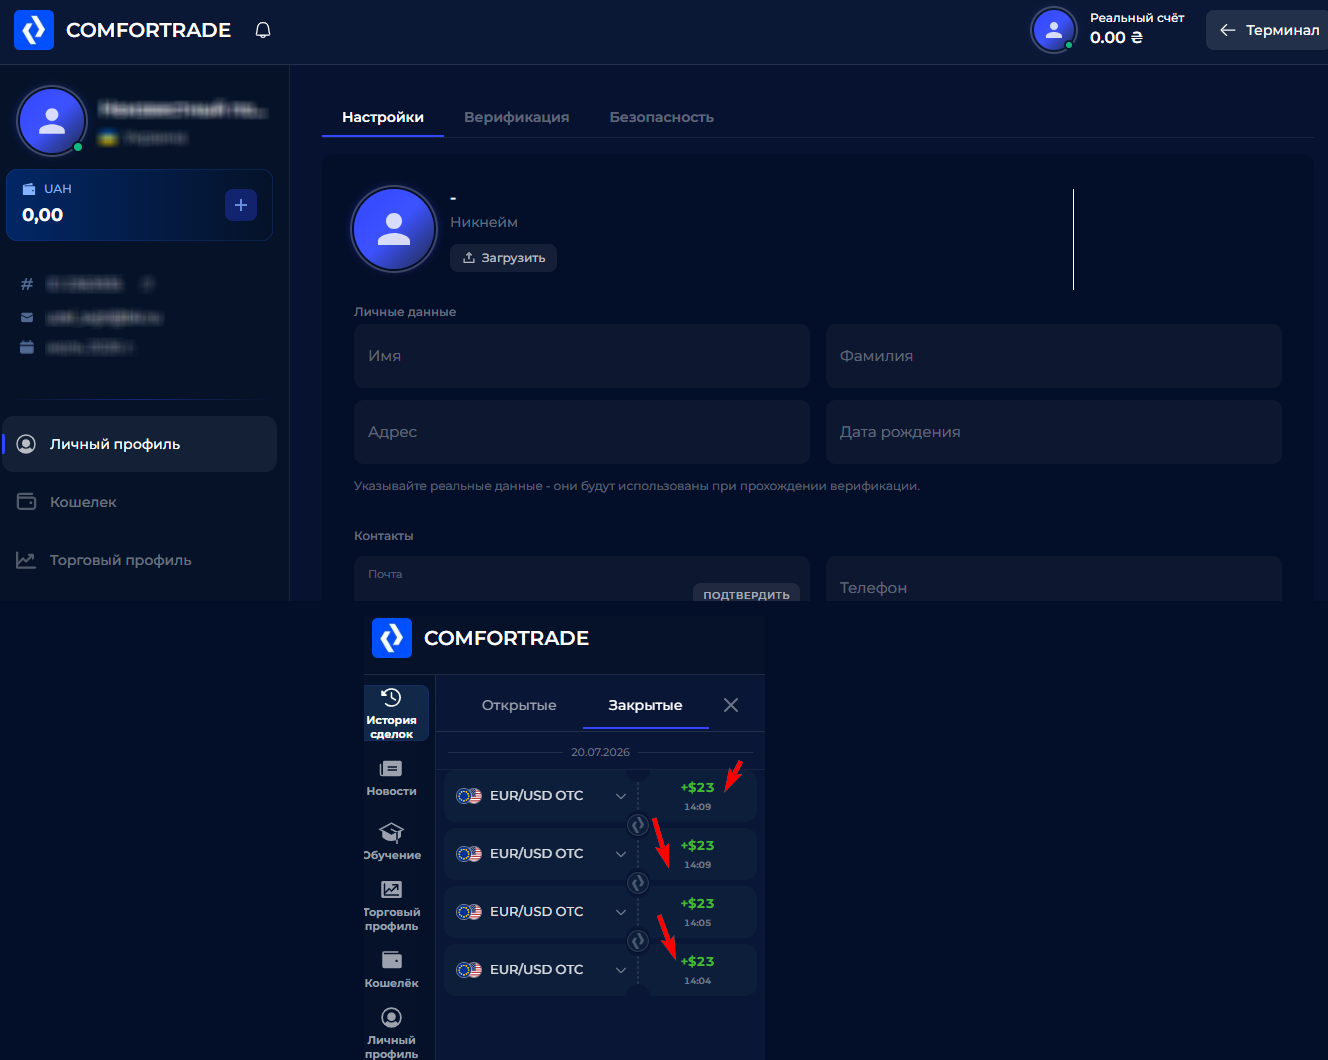Expand EUR/USD OTC deal at 14:05
Viewport: 1328px width, 1060px height.
621,912
